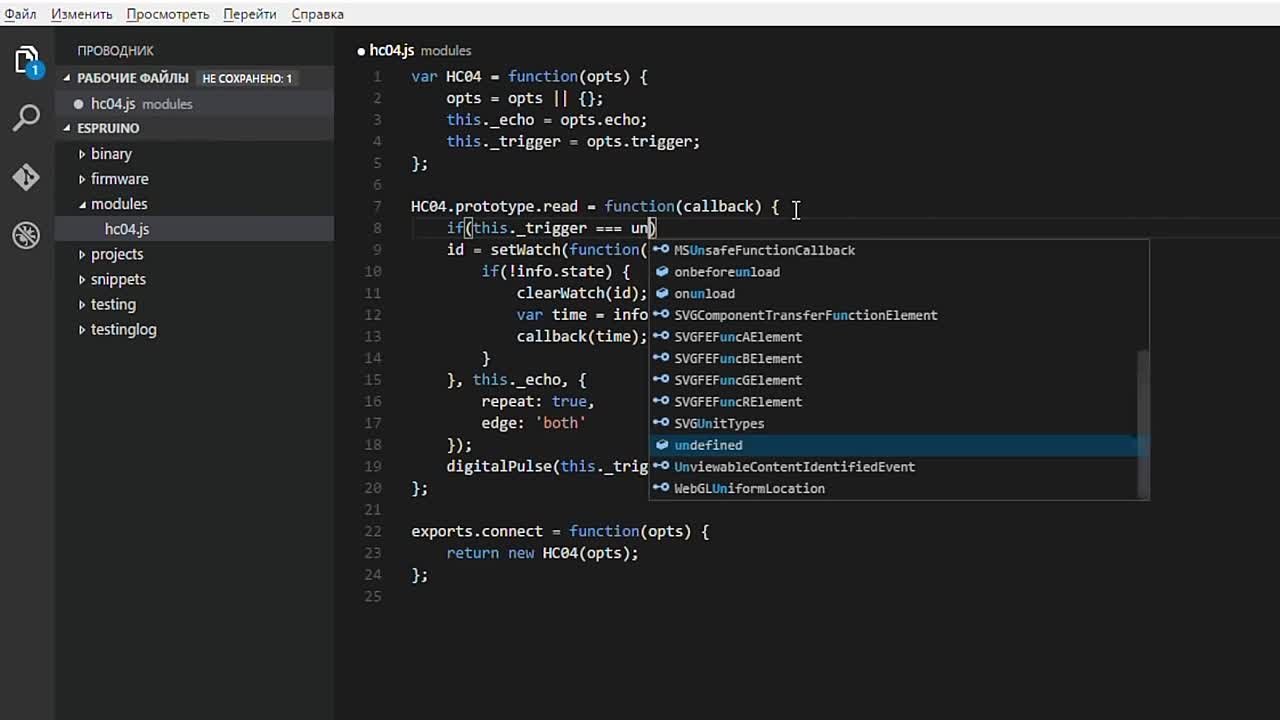This screenshot has width=1280, height=720.
Task: Expand the snippets folder
Action: [83, 279]
